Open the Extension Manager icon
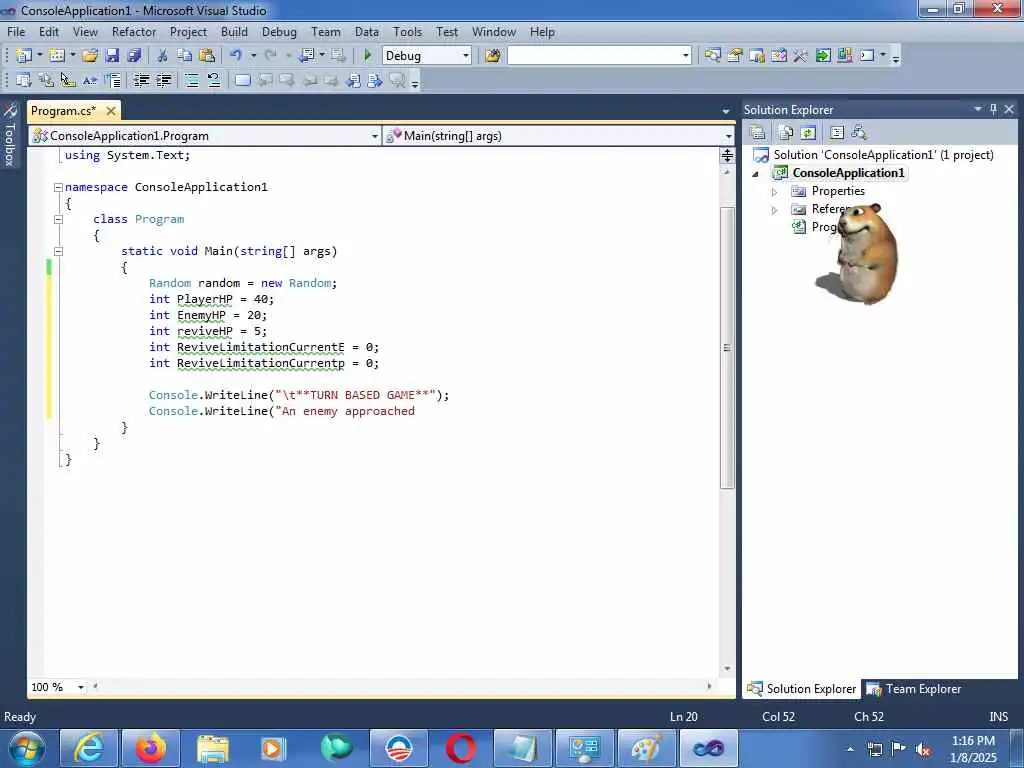 pyautogui.click(x=845, y=56)
